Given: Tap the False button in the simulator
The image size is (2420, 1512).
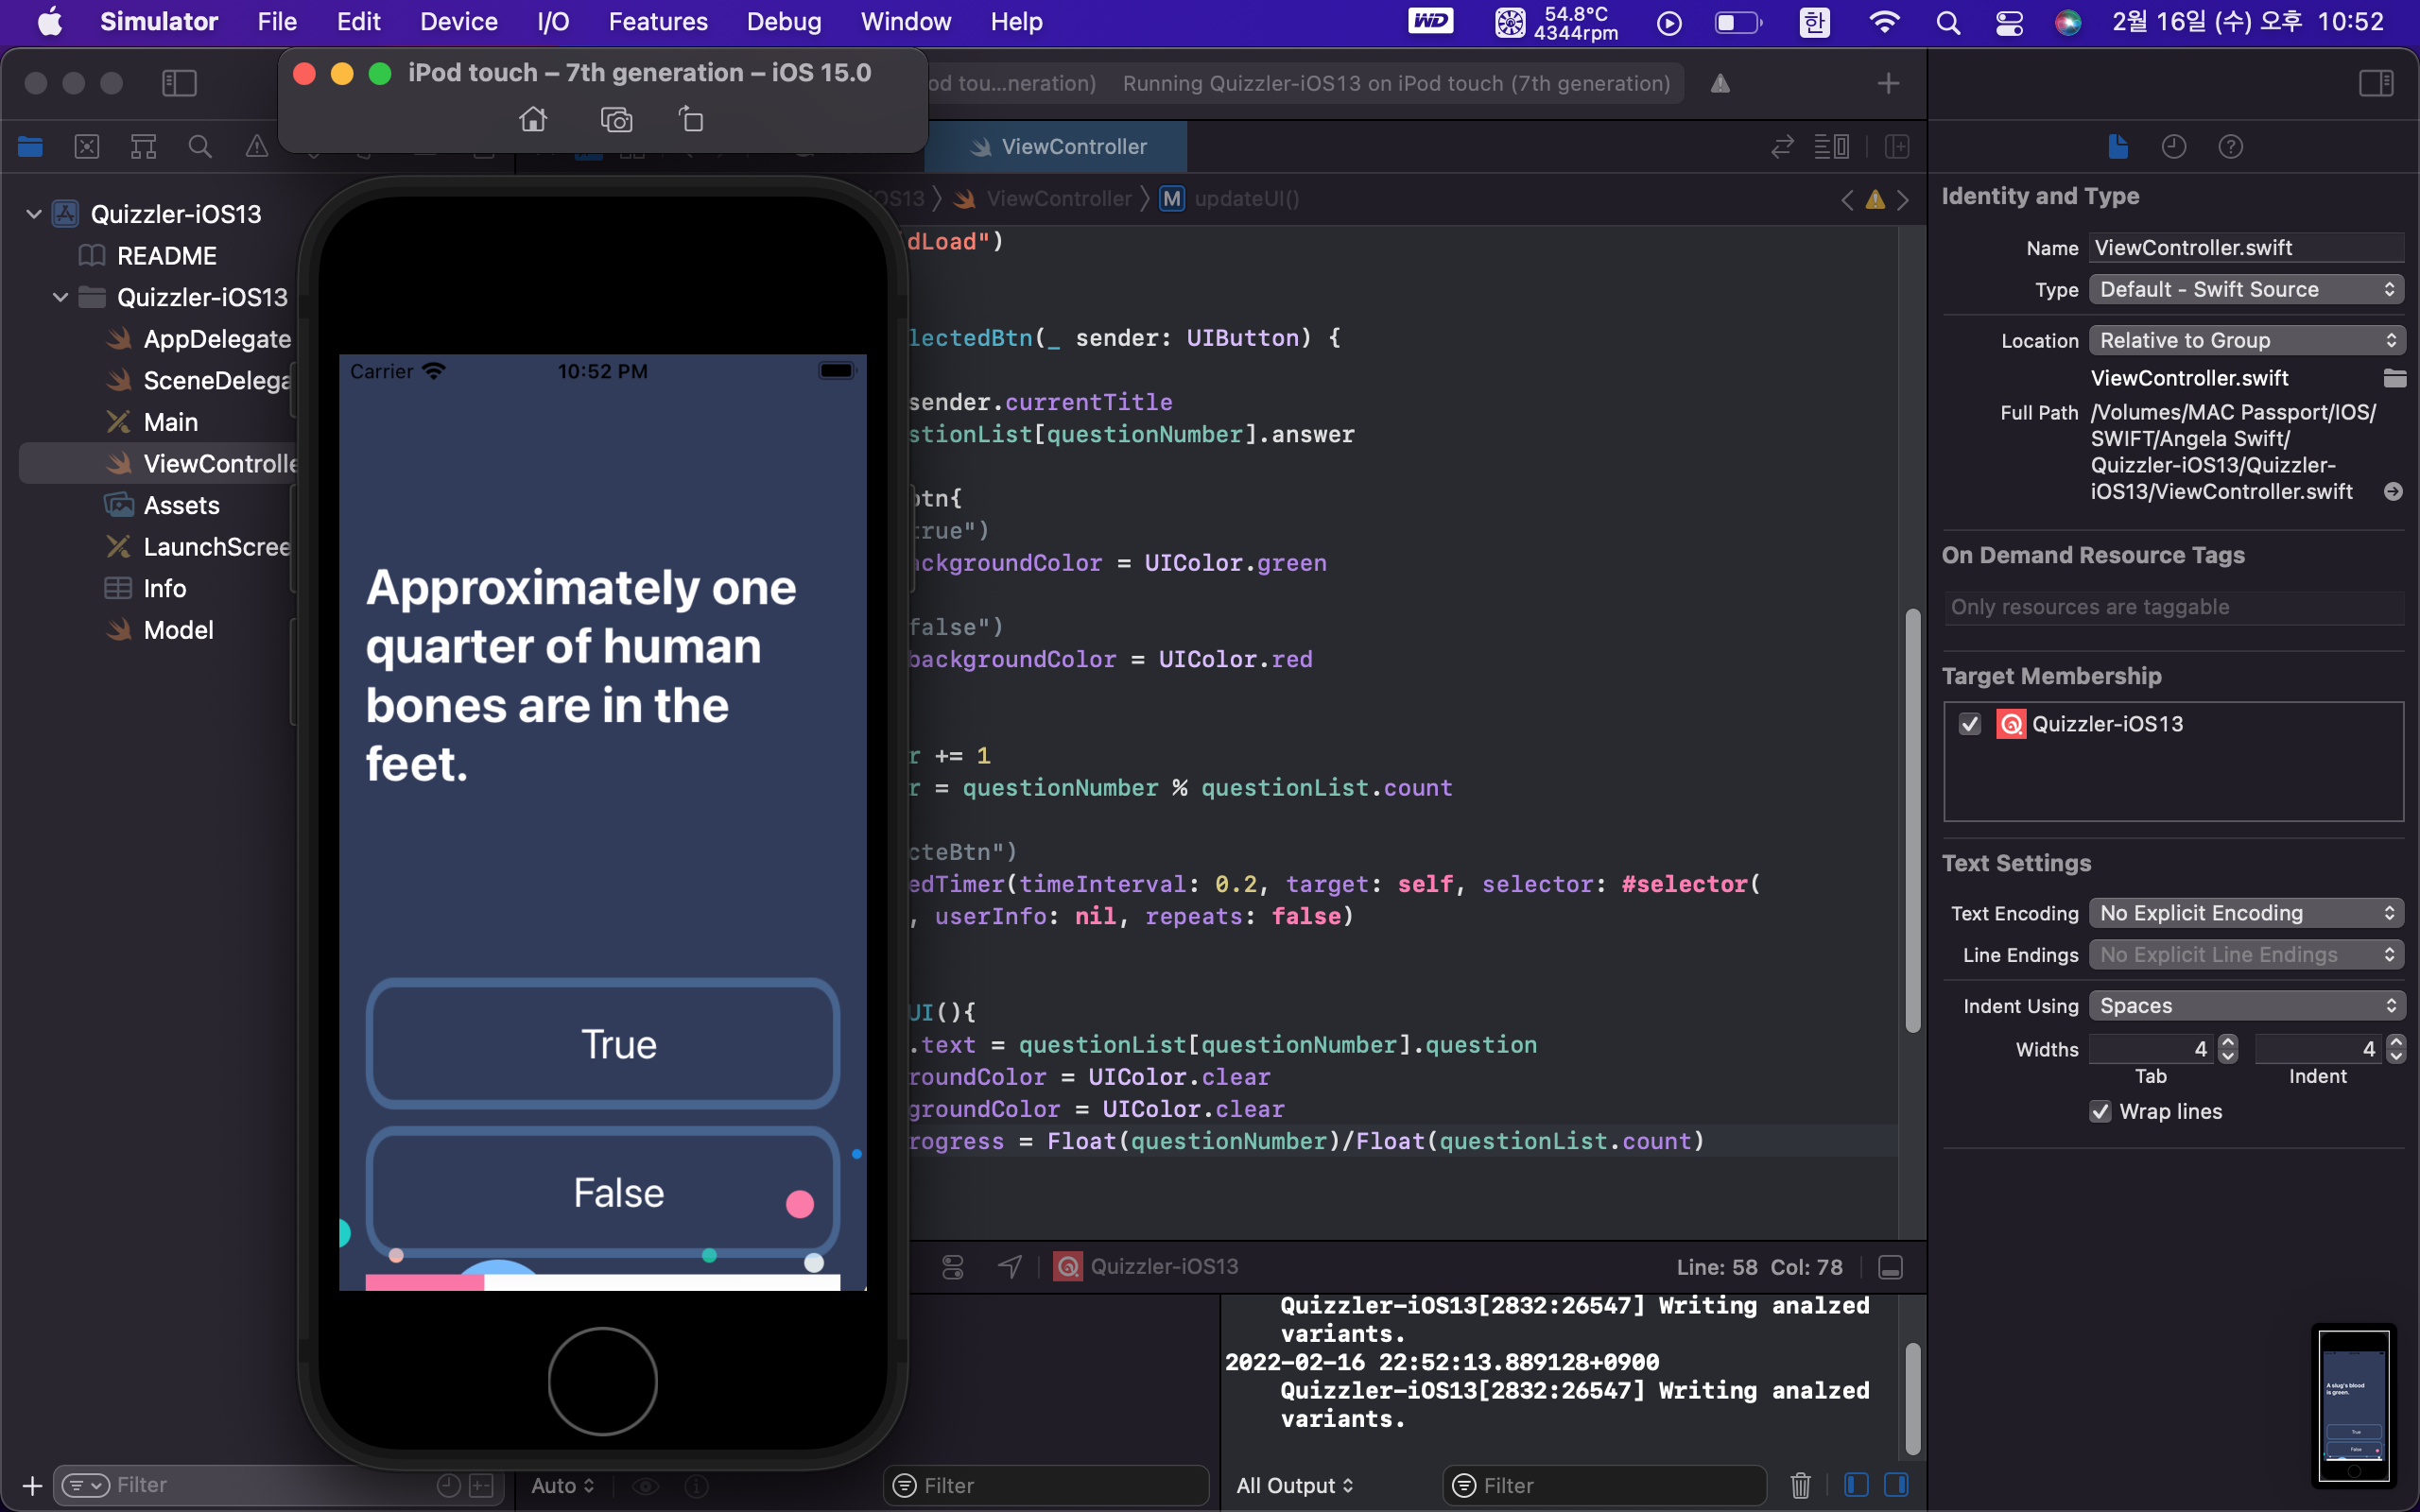Looking at the screenshot, I should 603,1192.
